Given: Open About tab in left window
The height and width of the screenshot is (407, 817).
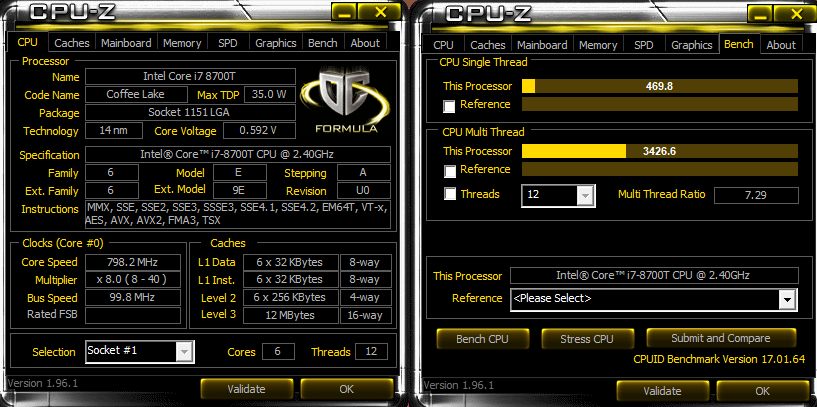Looking at the screenshot, I should coord(365,43).
